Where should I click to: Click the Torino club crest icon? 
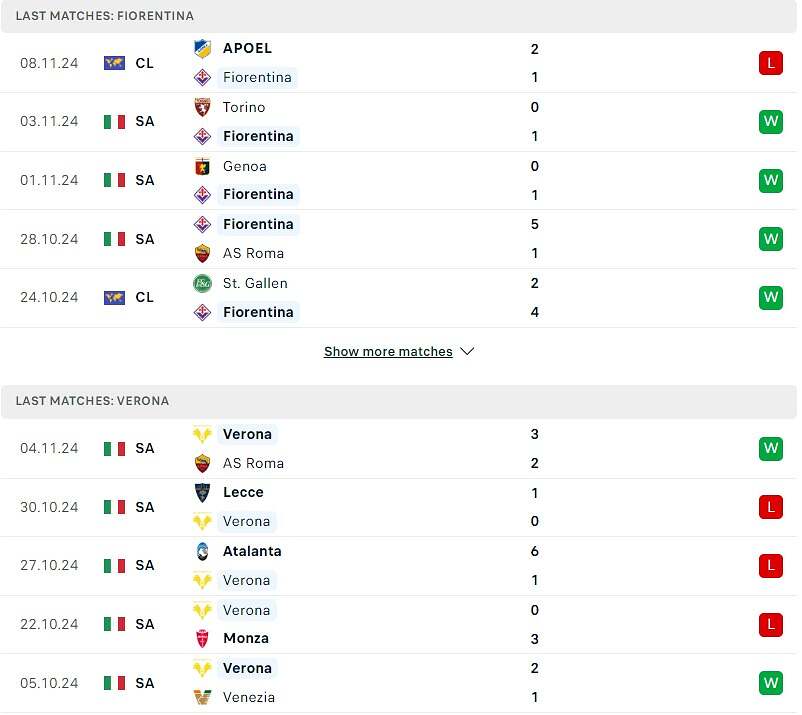(203, 107)
